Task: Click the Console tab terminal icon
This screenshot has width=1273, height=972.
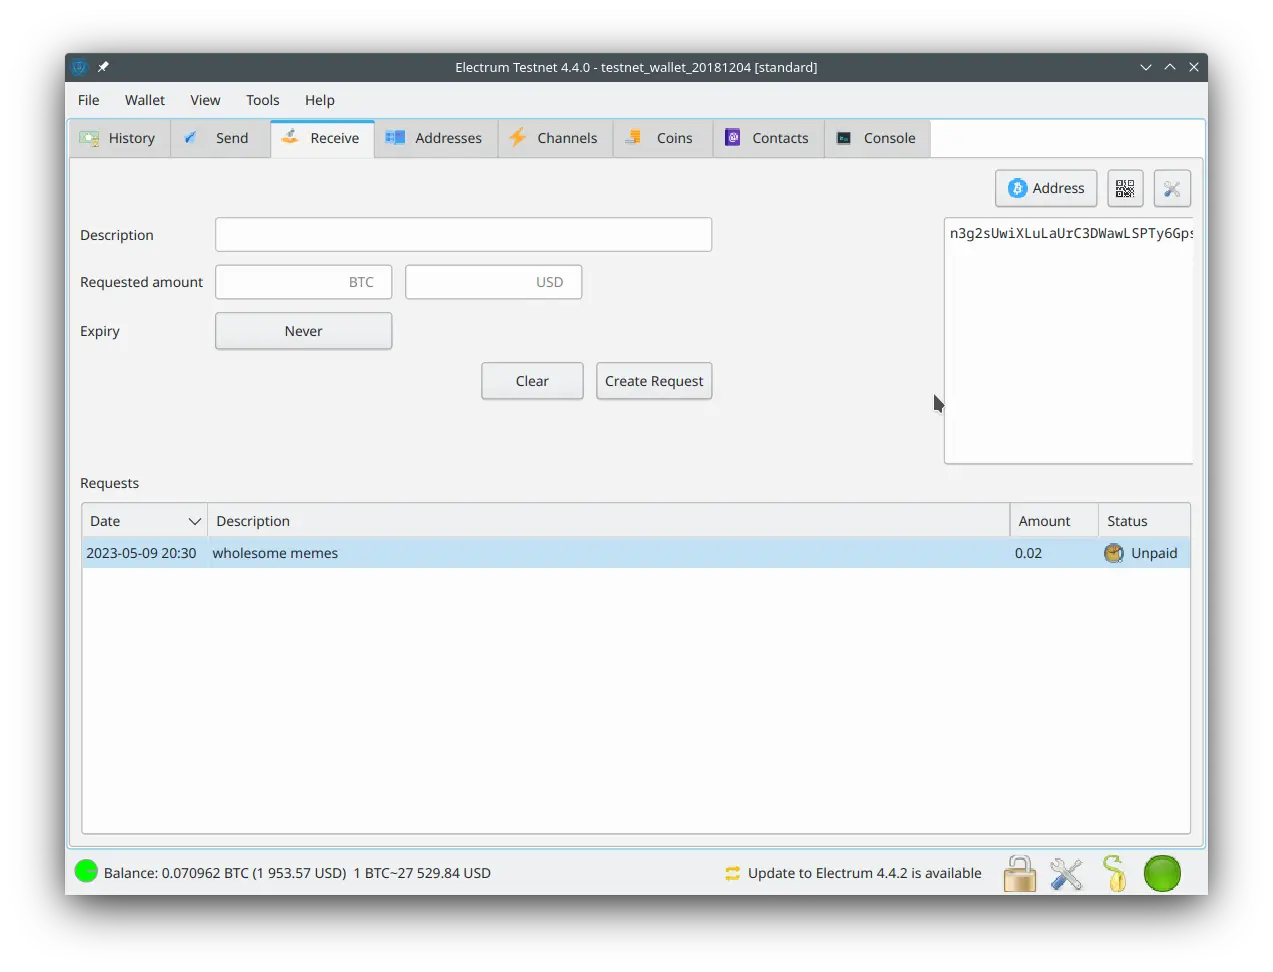Action: [844, 138]
